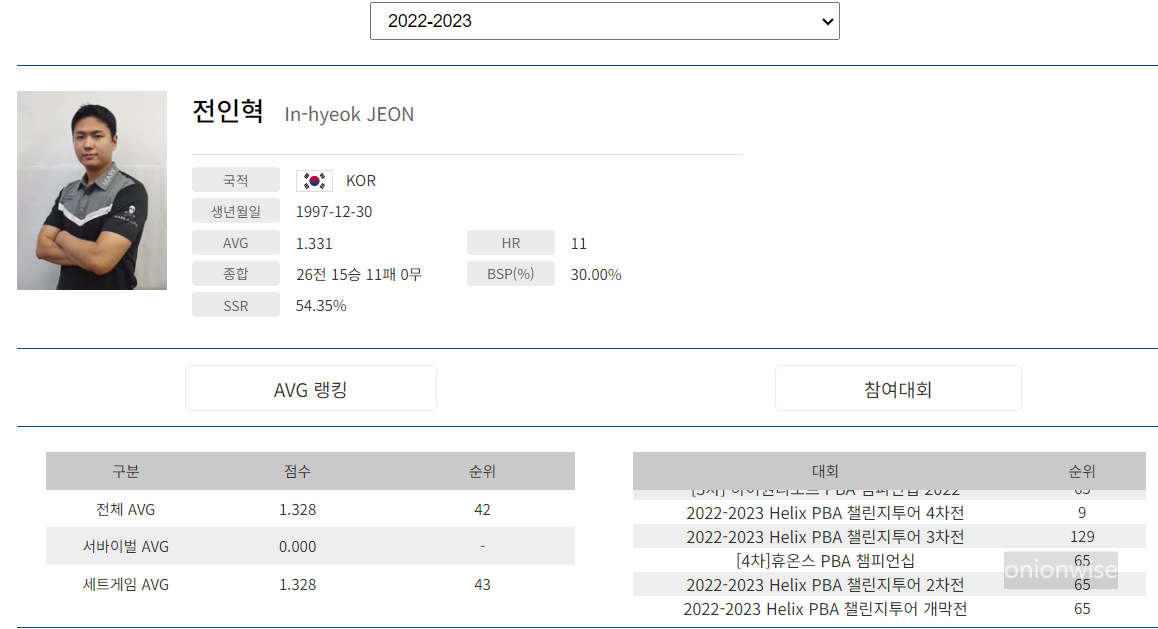Switch to the AVG 랭킹 view

310,388
